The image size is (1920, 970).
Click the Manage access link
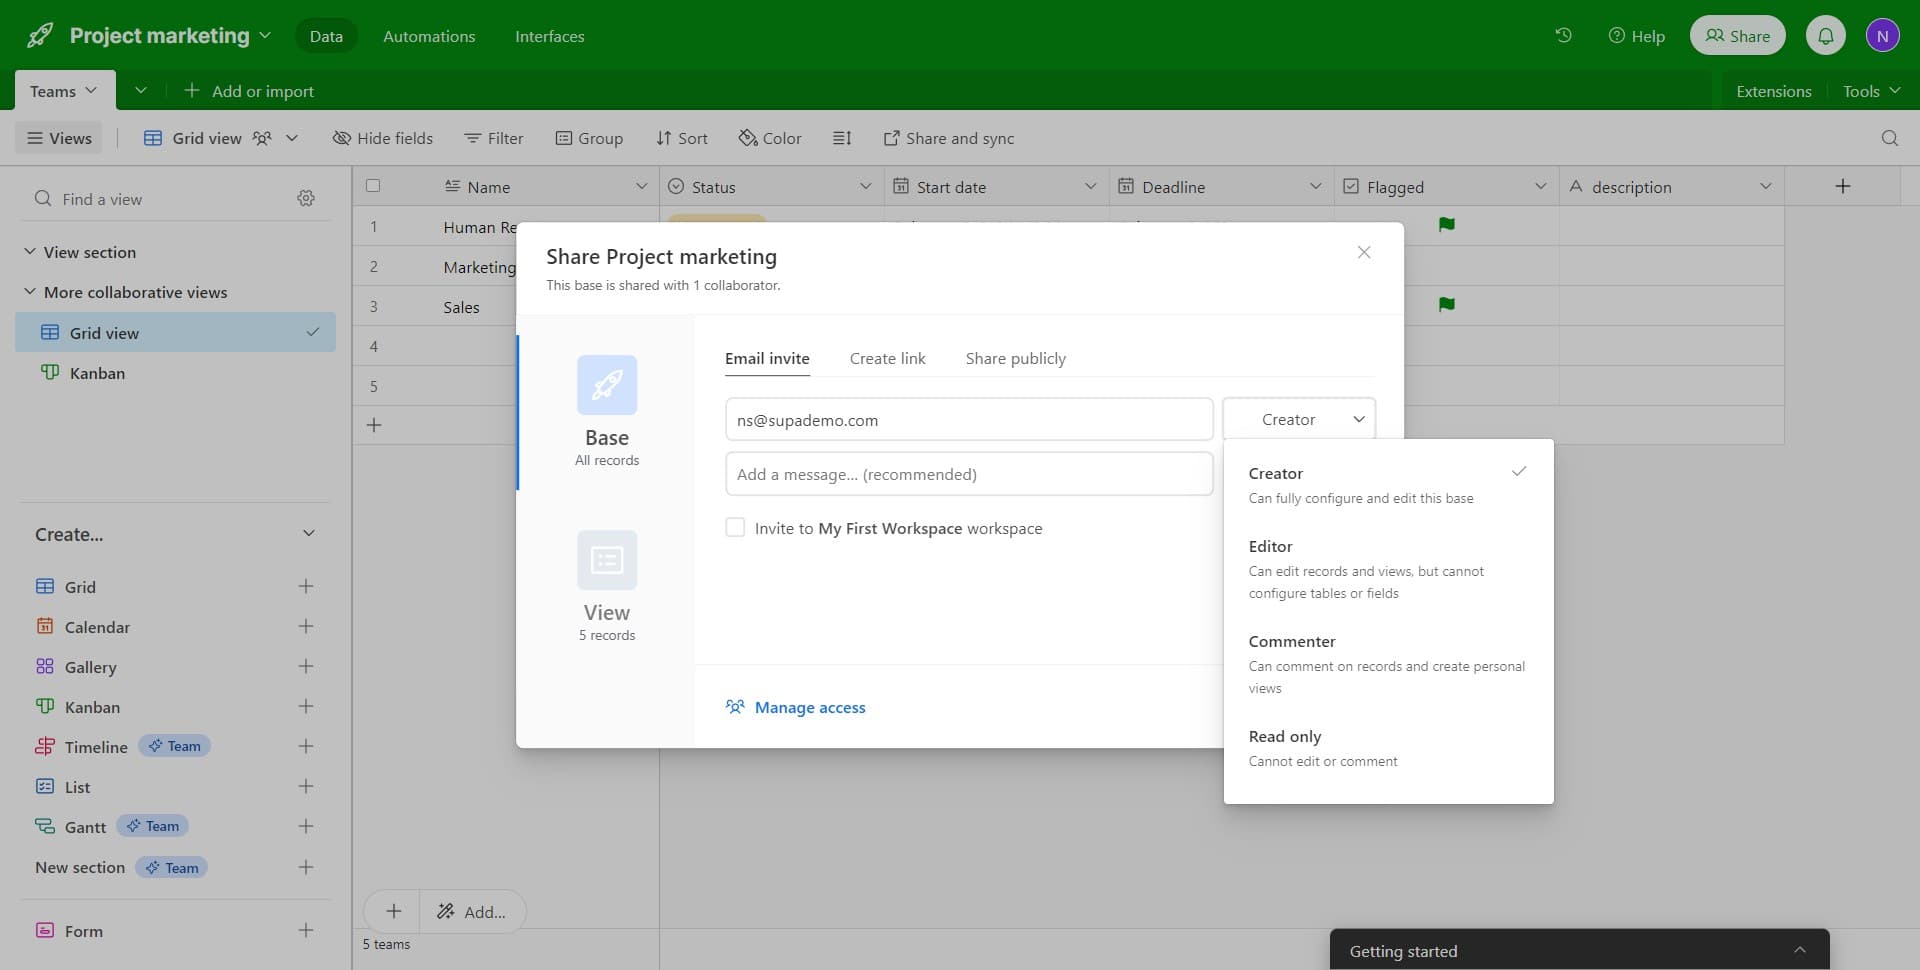point(809,708)
